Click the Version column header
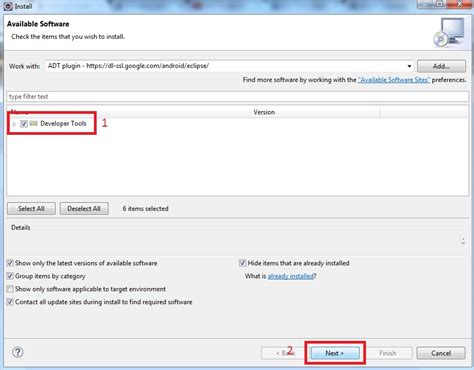 click(264, 112)
